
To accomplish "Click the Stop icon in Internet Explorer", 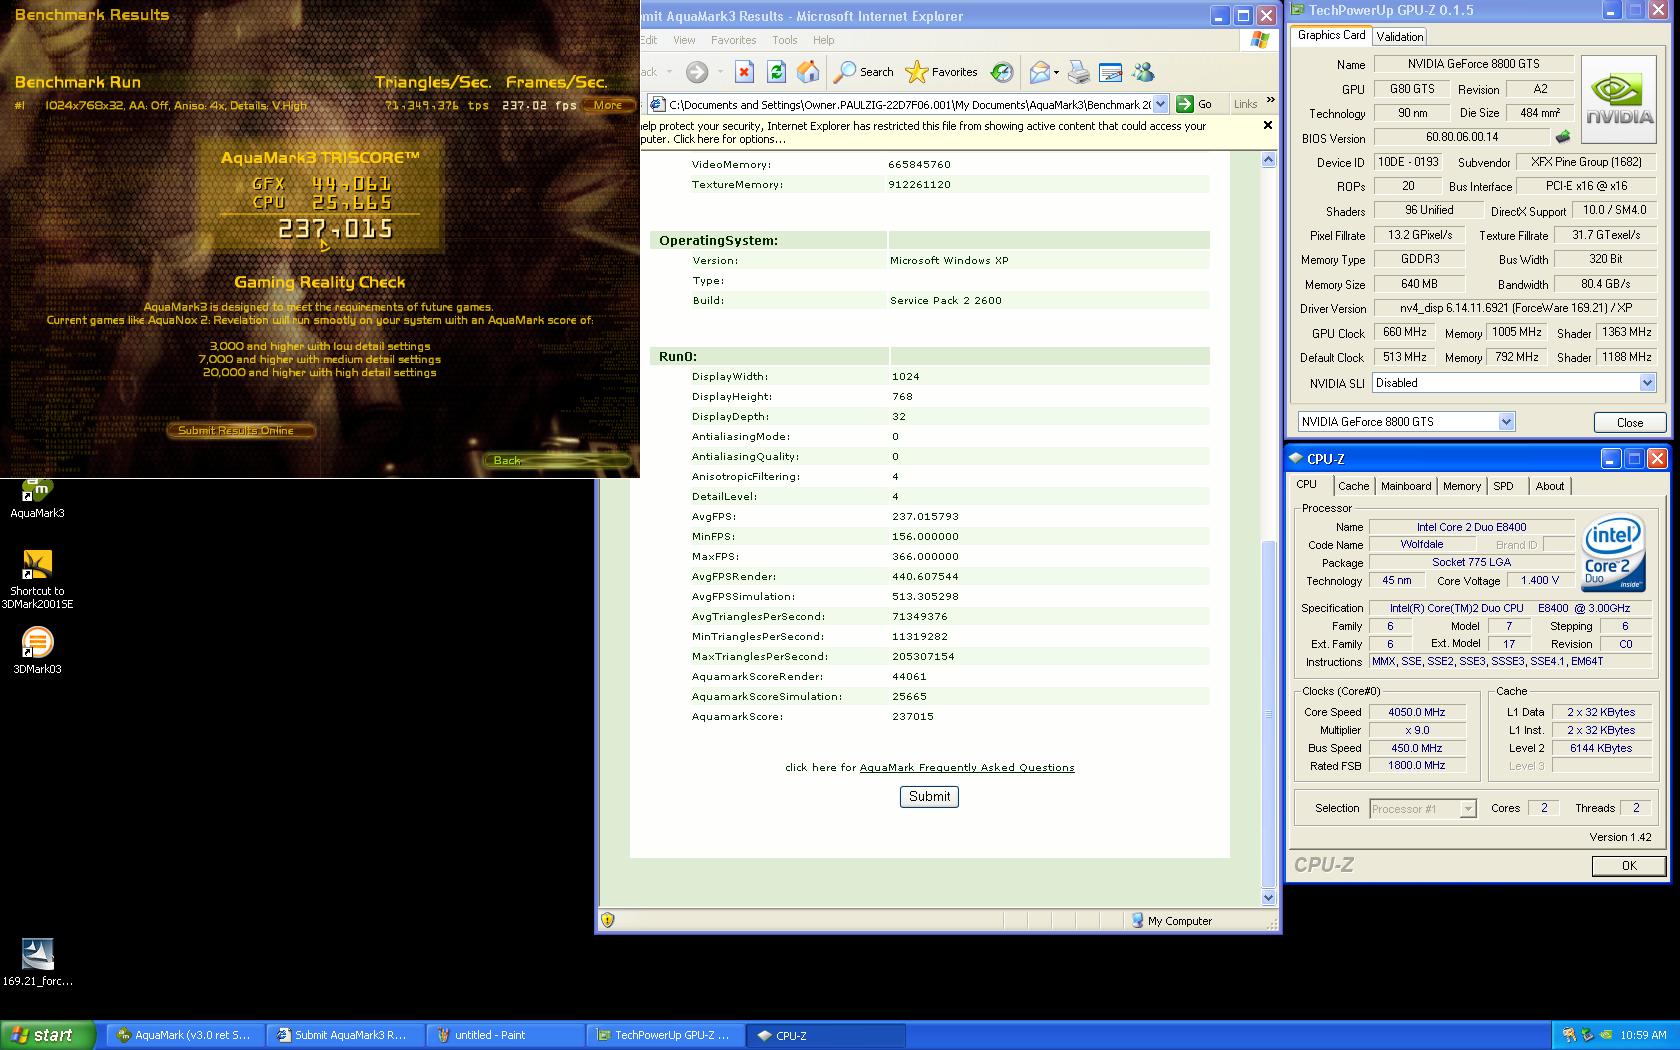I will click(744, 72).
